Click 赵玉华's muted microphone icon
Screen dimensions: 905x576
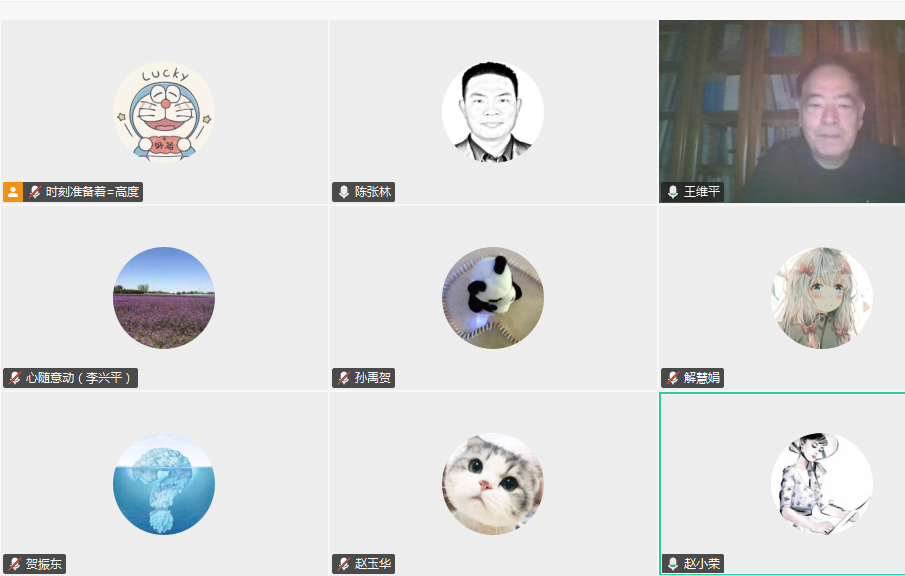point(344,564)
